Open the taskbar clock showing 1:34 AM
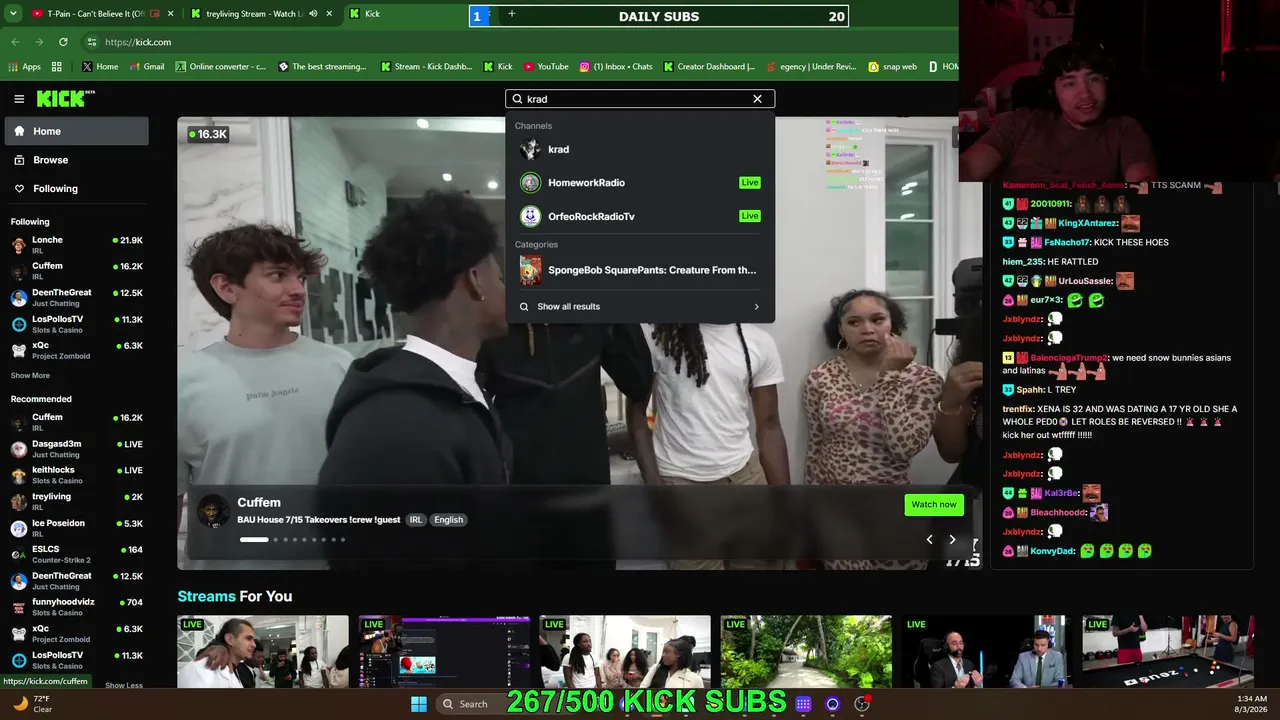 tap(1251, 704)
